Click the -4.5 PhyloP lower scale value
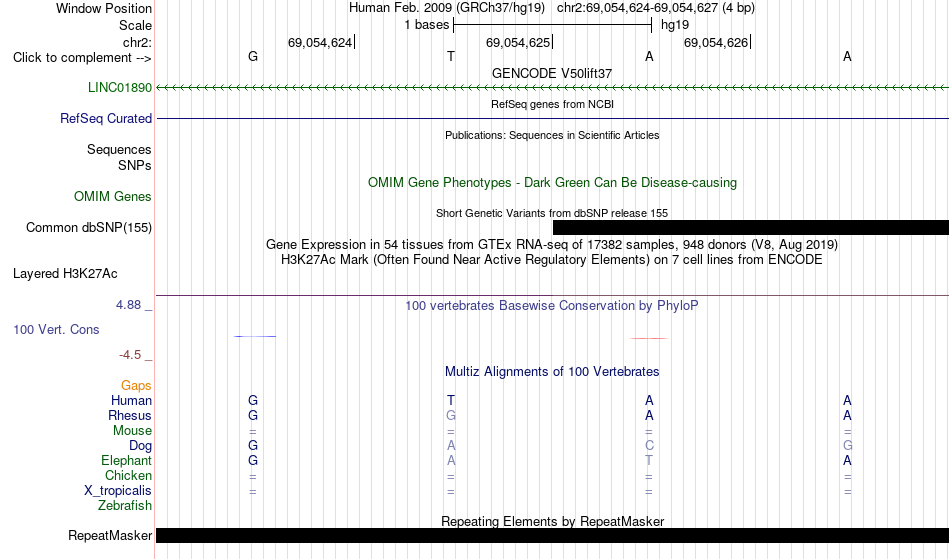 [x=130, y=354]
